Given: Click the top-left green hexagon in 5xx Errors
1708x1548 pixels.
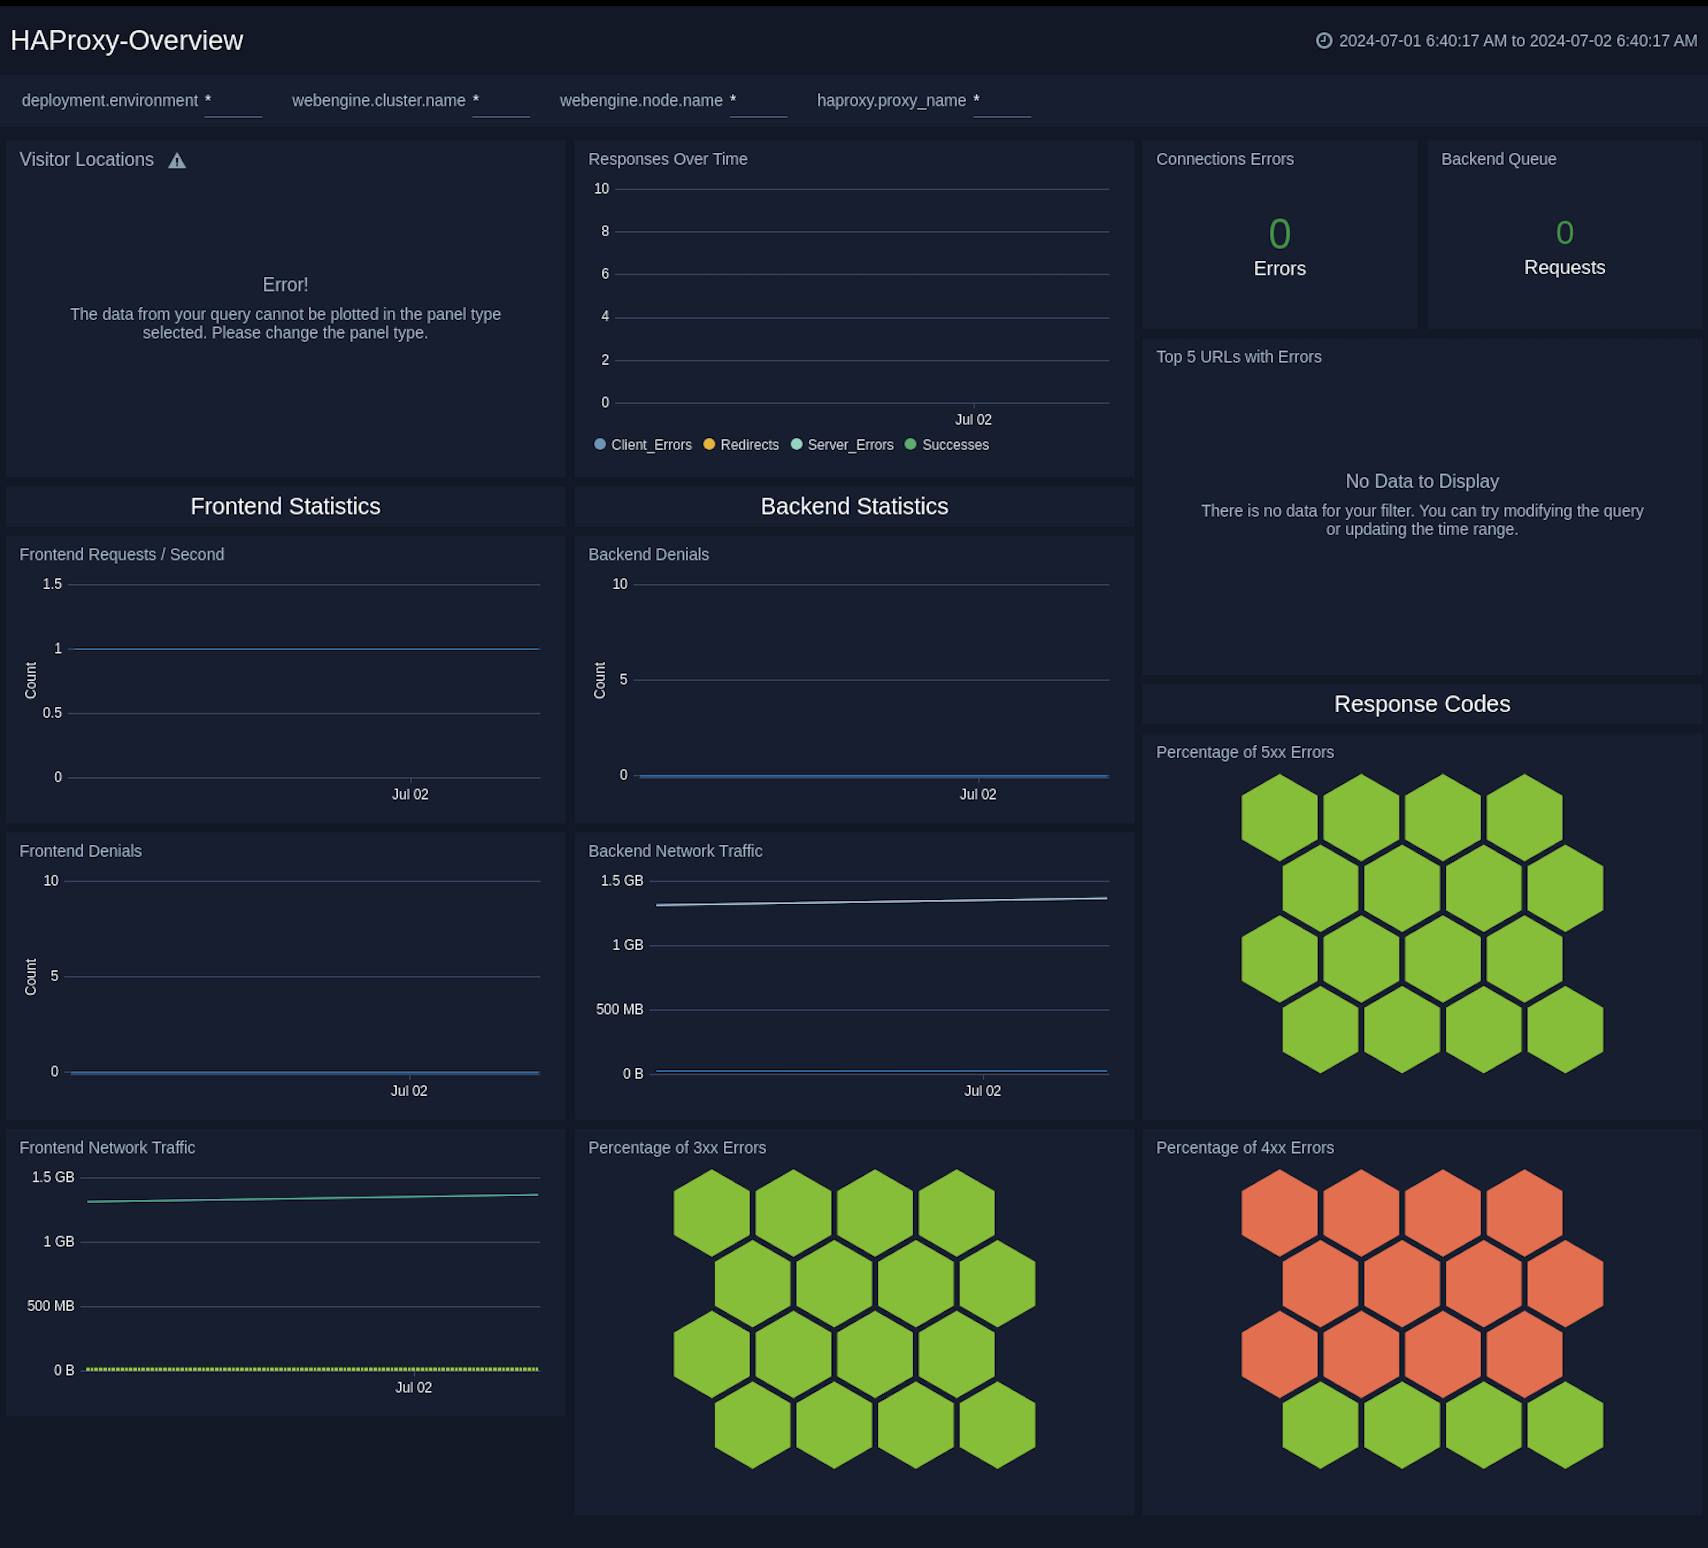Looking at the screenshot, I should tap(1280, 818).
